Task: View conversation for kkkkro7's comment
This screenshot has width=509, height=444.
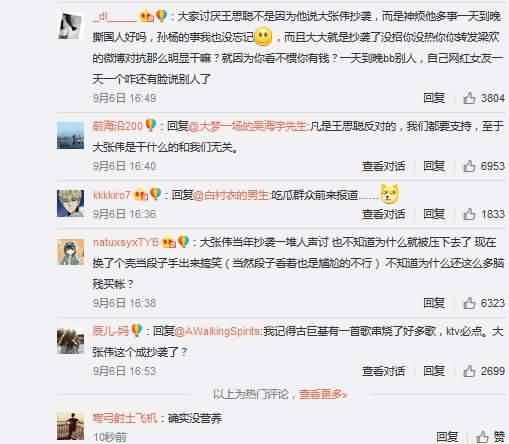Action: coord(384,214)
